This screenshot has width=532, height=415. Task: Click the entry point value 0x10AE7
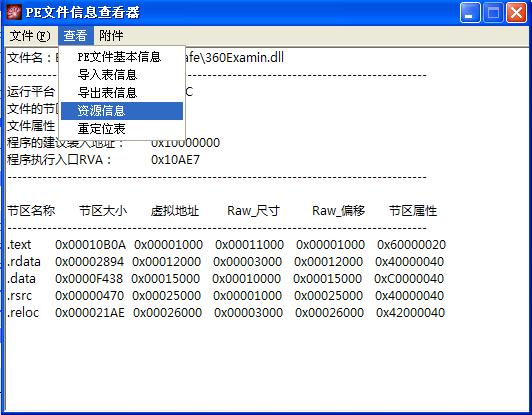point(175,159)
